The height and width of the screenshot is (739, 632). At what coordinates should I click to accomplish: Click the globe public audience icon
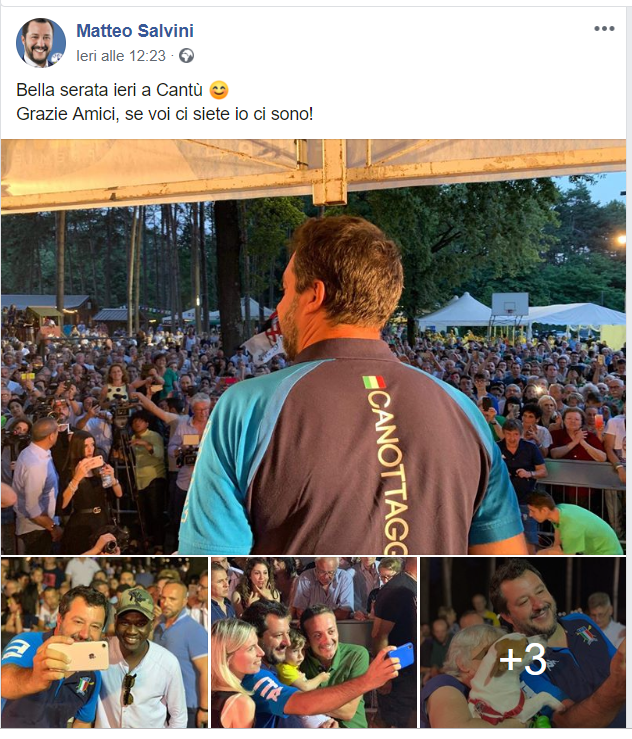point(187,56)
